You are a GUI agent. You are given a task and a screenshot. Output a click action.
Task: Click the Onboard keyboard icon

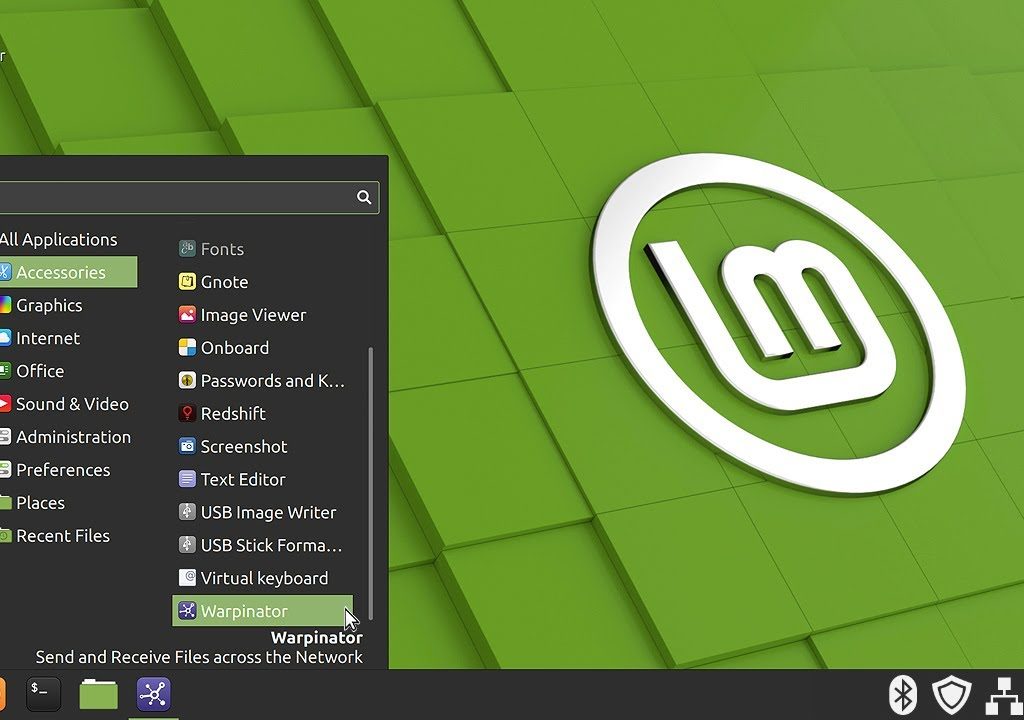point(187,348)
